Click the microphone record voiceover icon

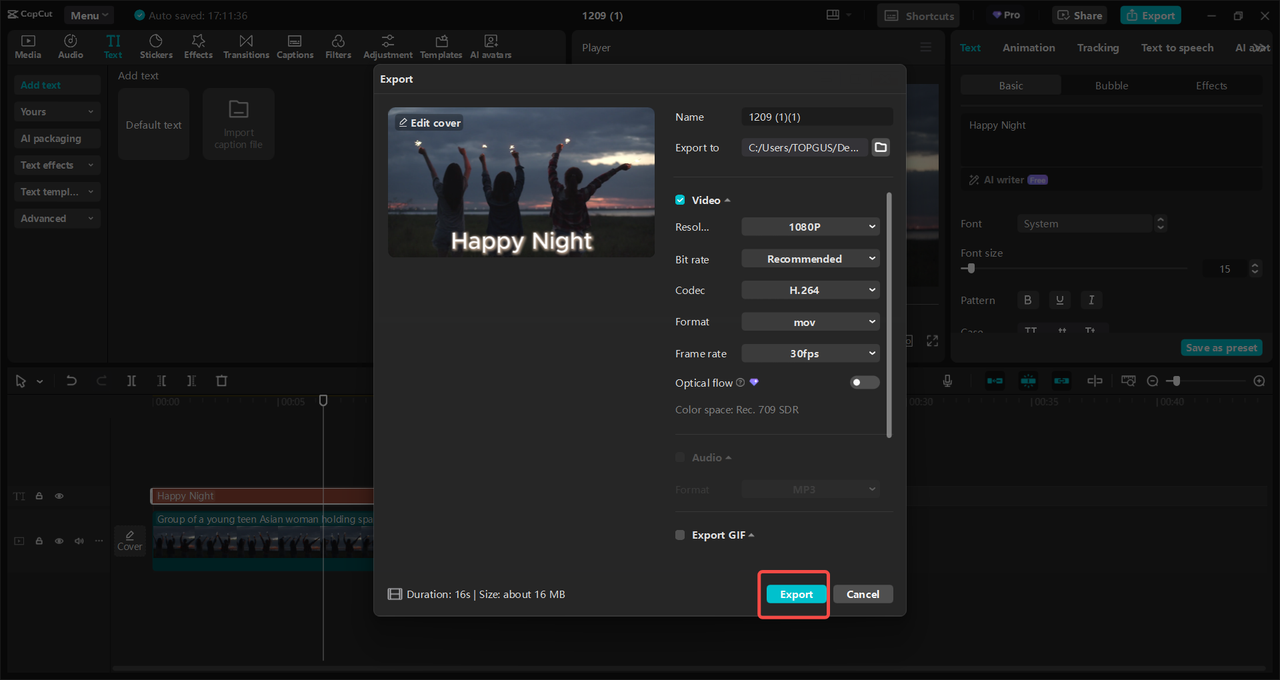[947, 381]
